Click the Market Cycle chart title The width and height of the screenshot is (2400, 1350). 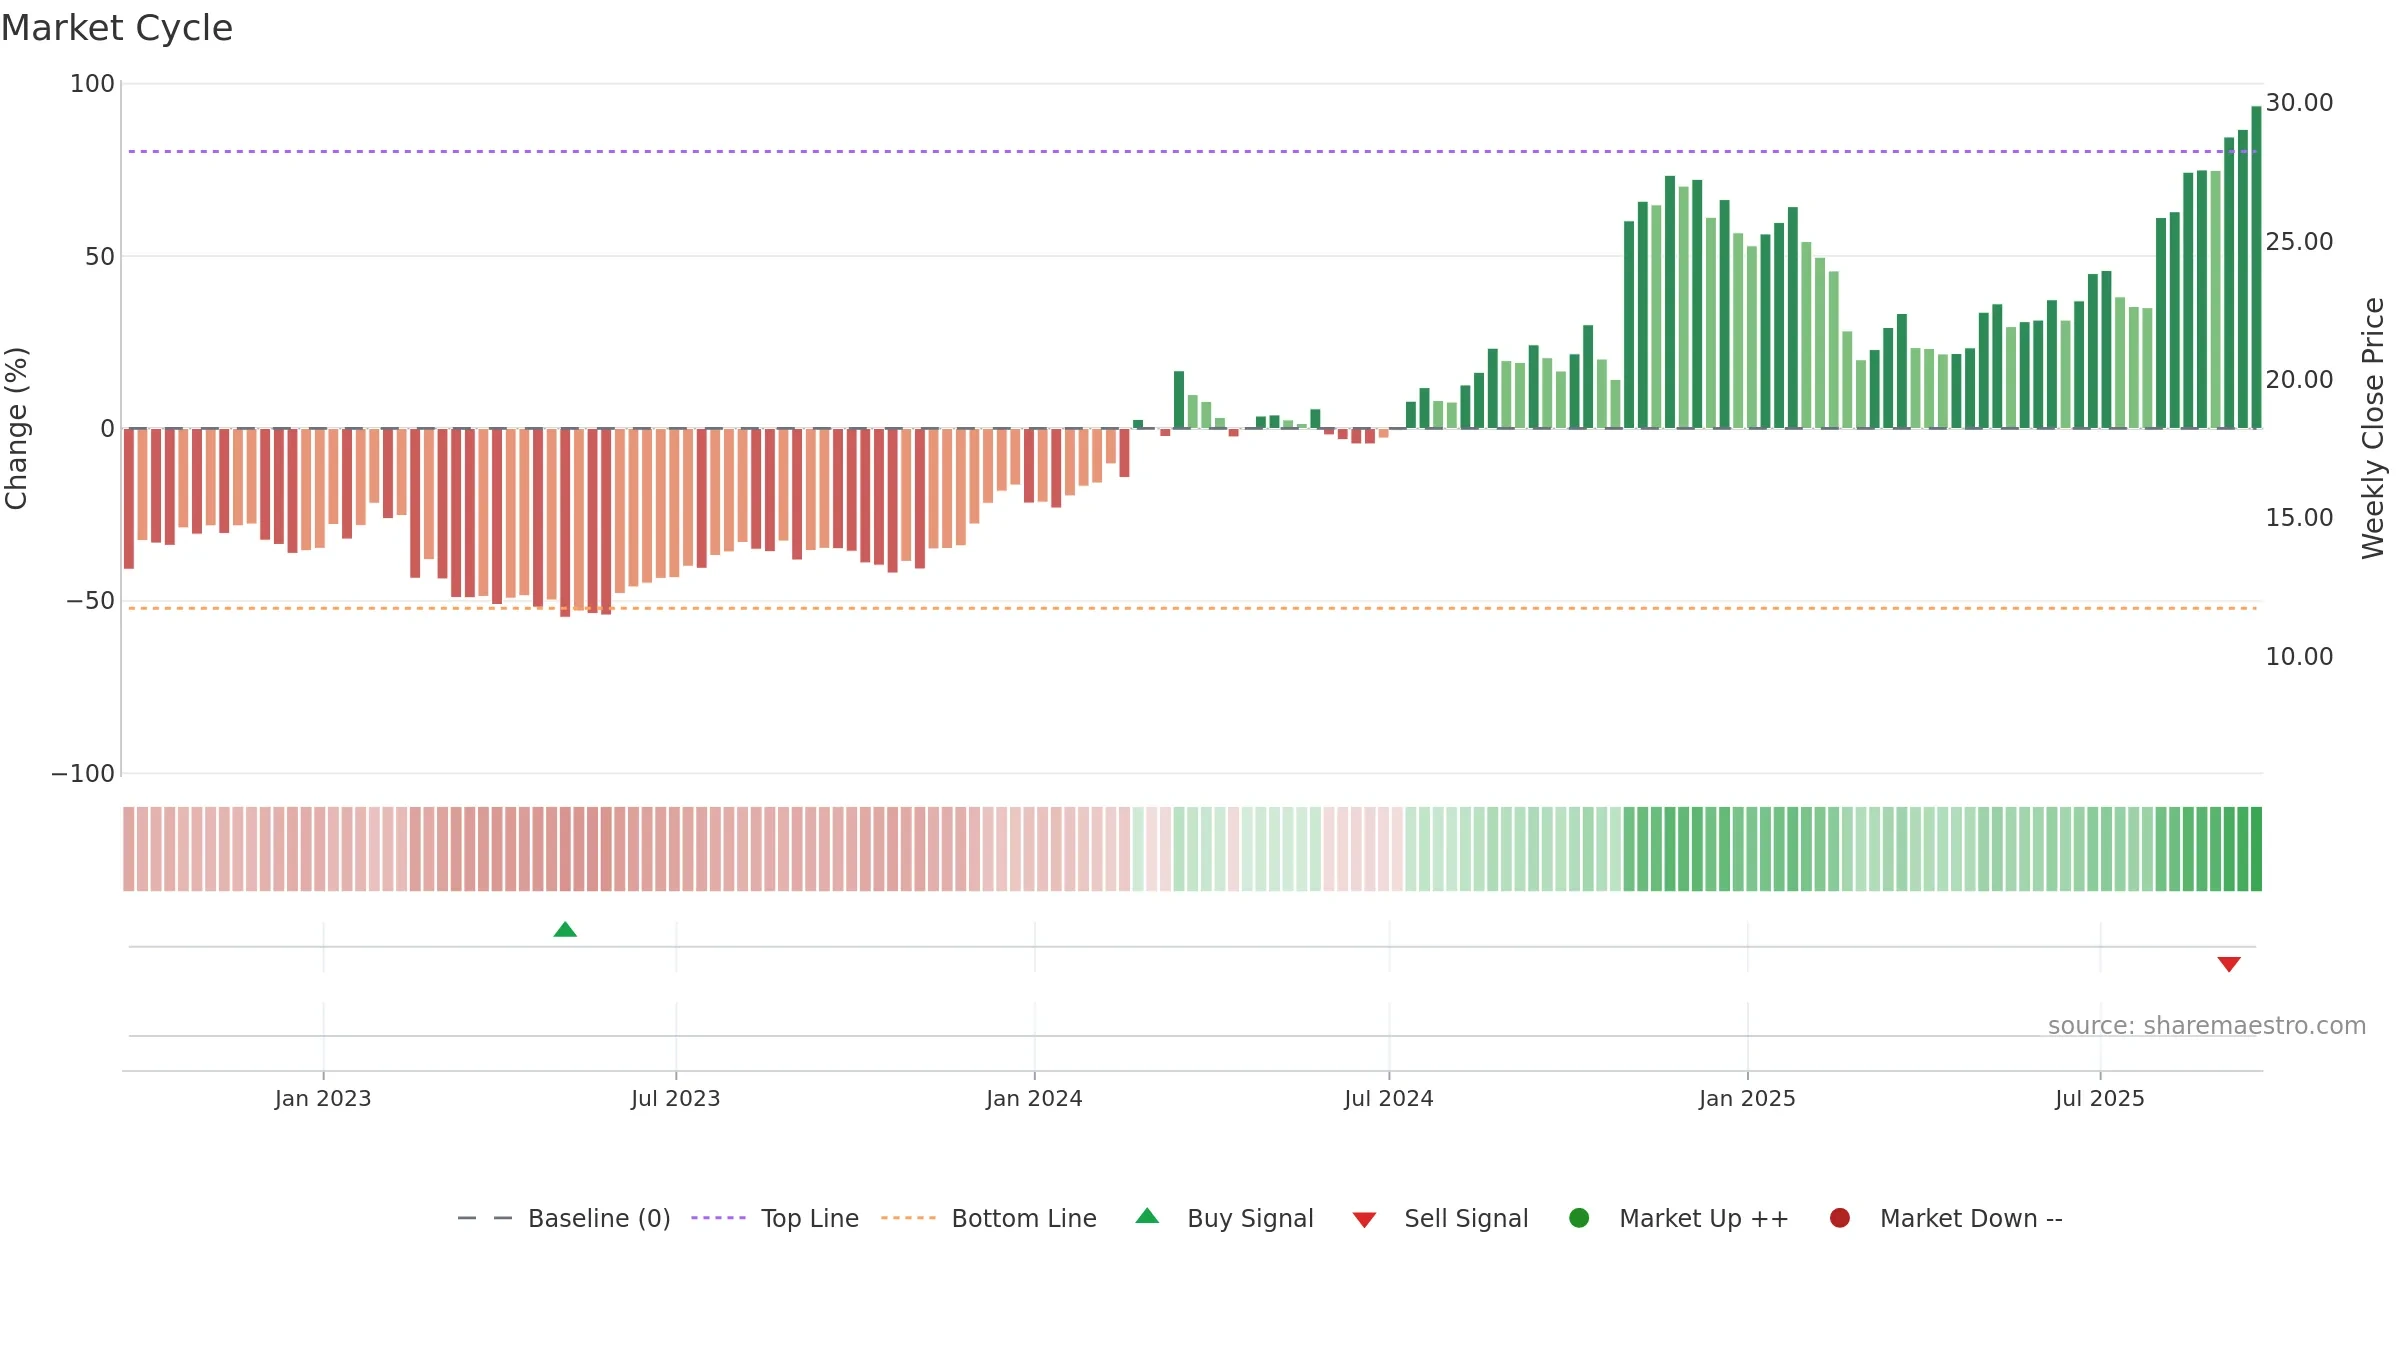coord(117,28)
